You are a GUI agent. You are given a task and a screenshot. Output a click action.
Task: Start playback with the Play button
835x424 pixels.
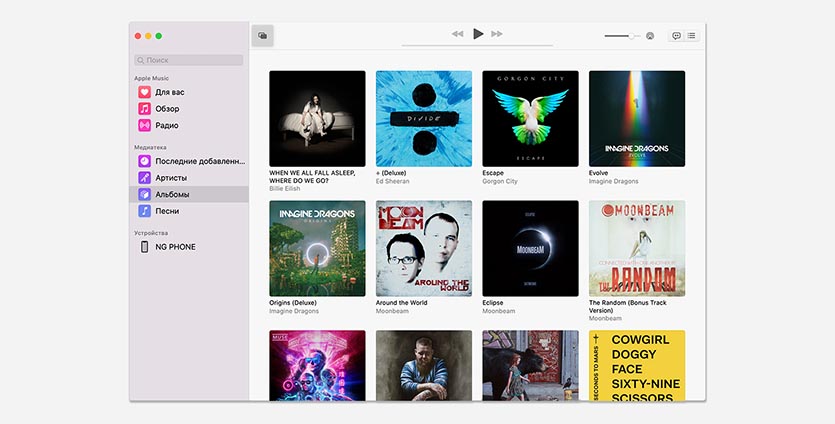coord(478,34)
